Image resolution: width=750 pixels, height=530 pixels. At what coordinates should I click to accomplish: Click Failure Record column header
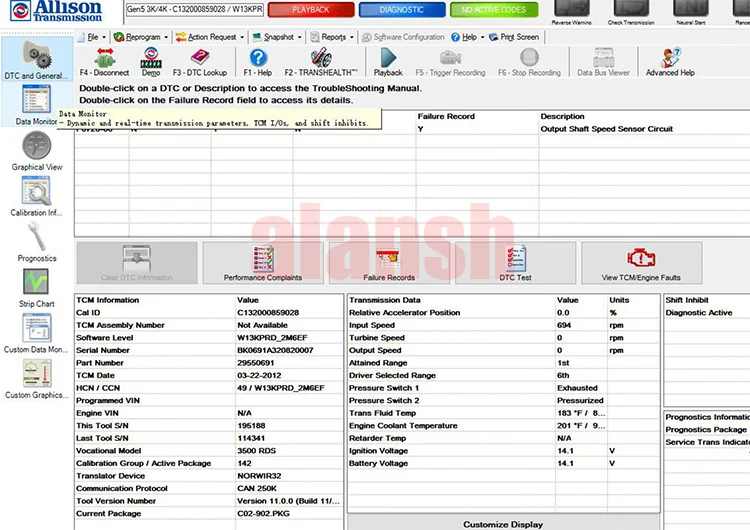446,116
